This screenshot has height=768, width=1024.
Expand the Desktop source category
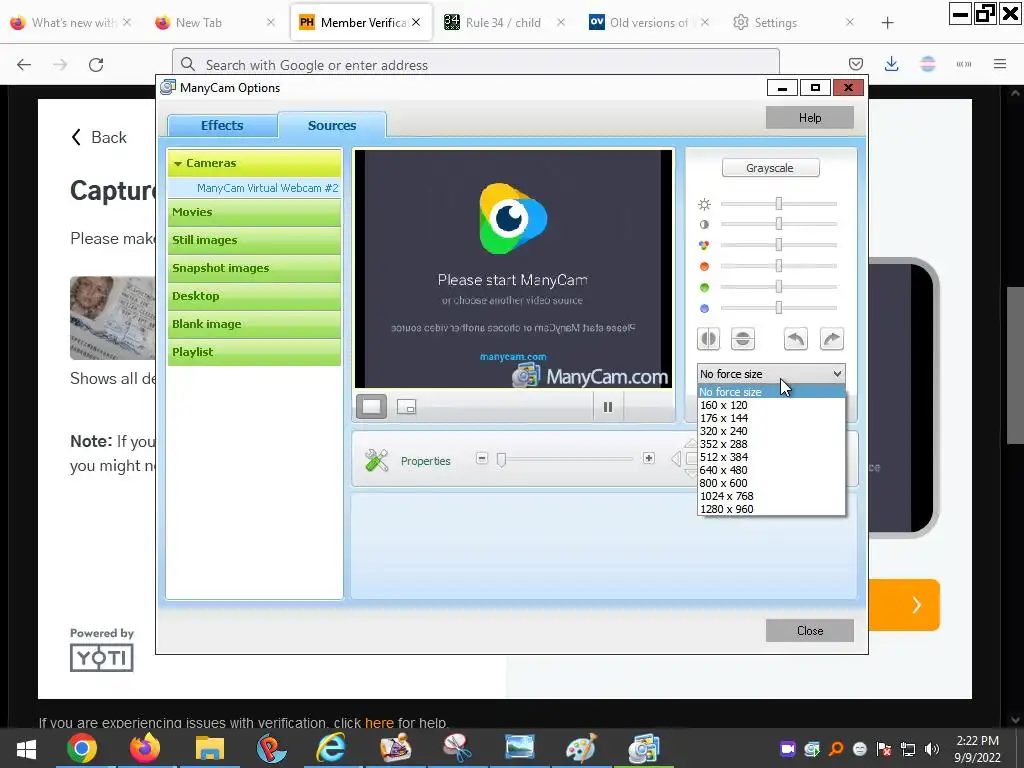(x=254, y=296)
